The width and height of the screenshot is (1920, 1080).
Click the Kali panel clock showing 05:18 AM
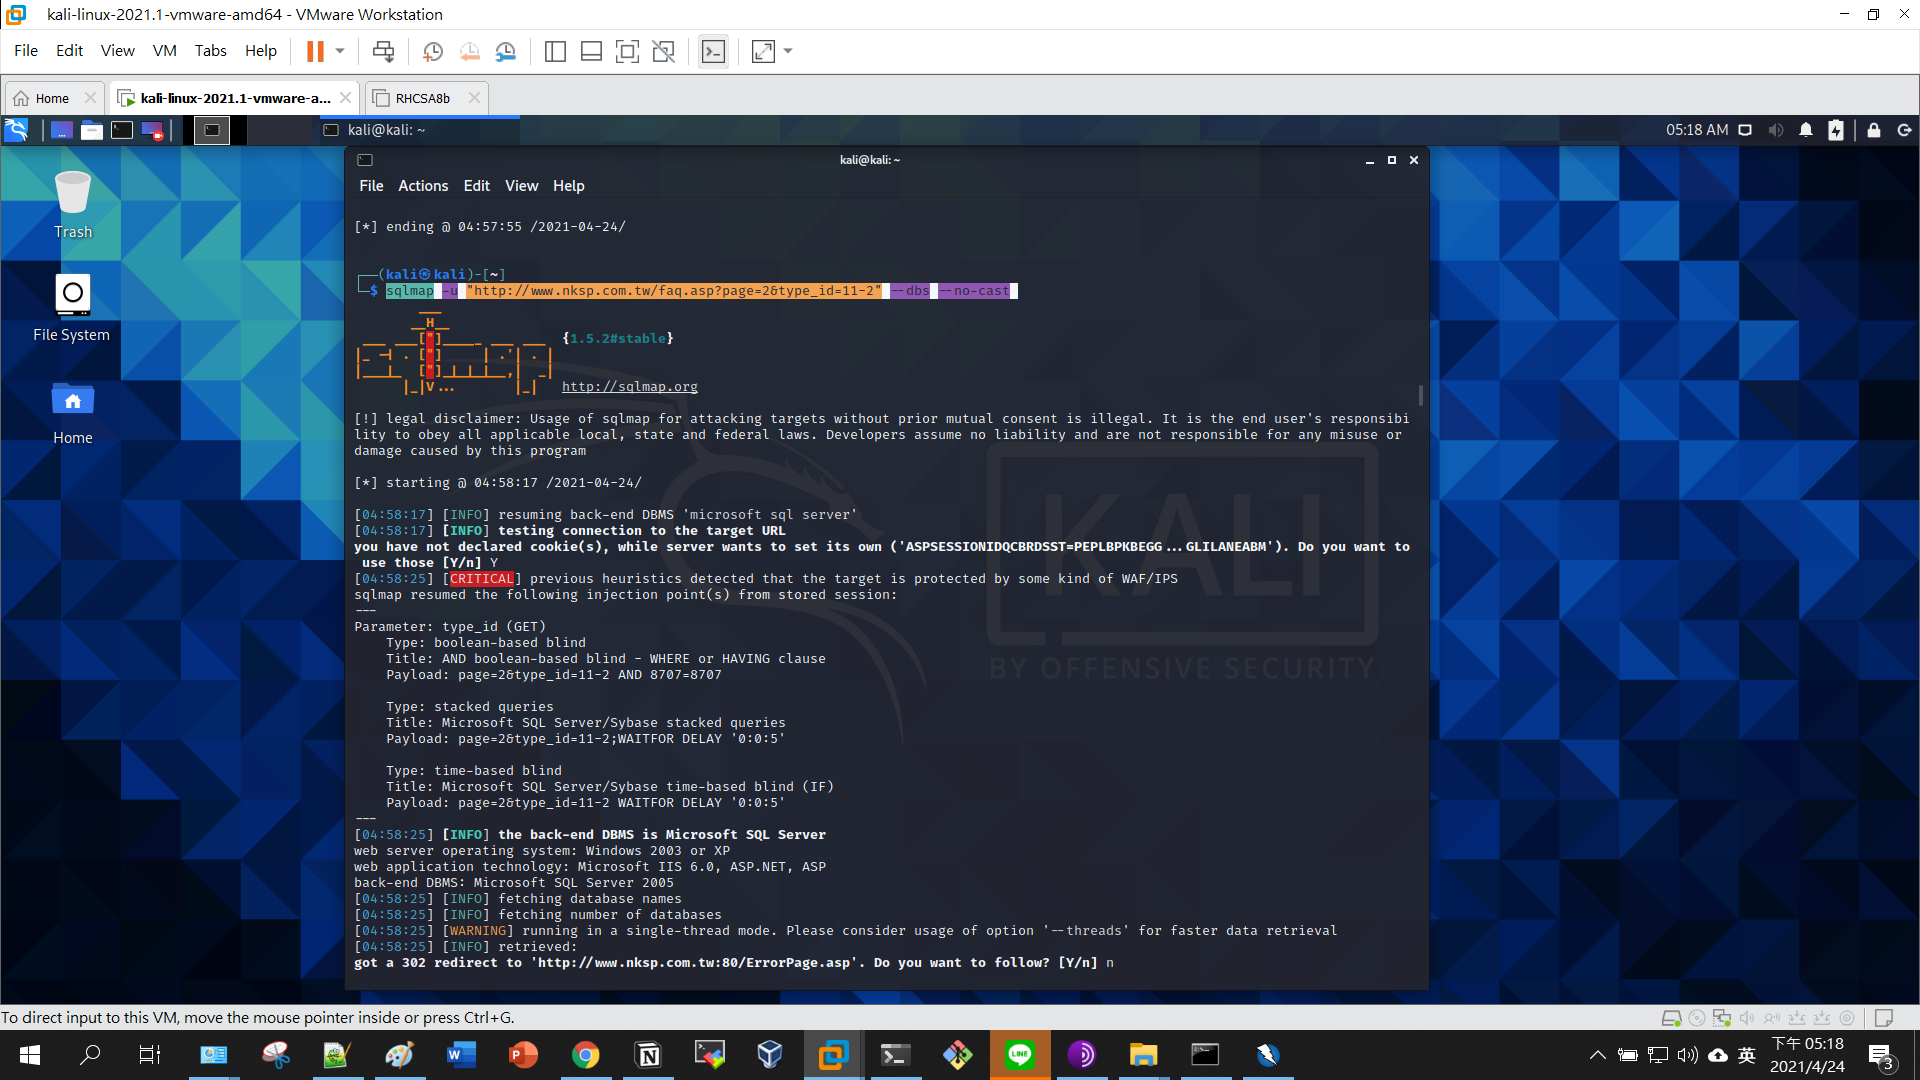[1697, 130]
